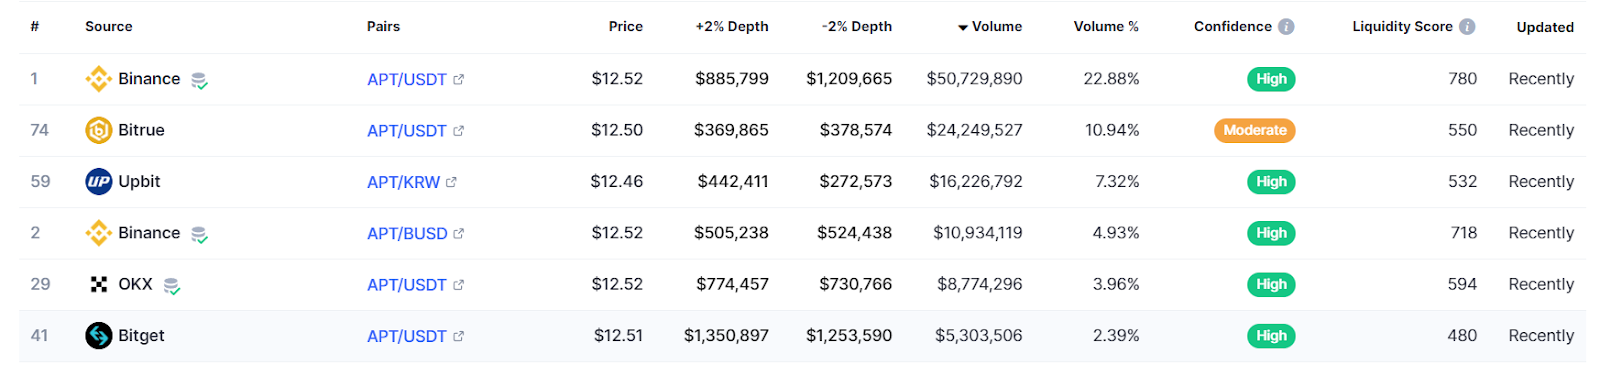
Task: Click the High confidence badge for Upbit
Action: [x=1271, y=182]
